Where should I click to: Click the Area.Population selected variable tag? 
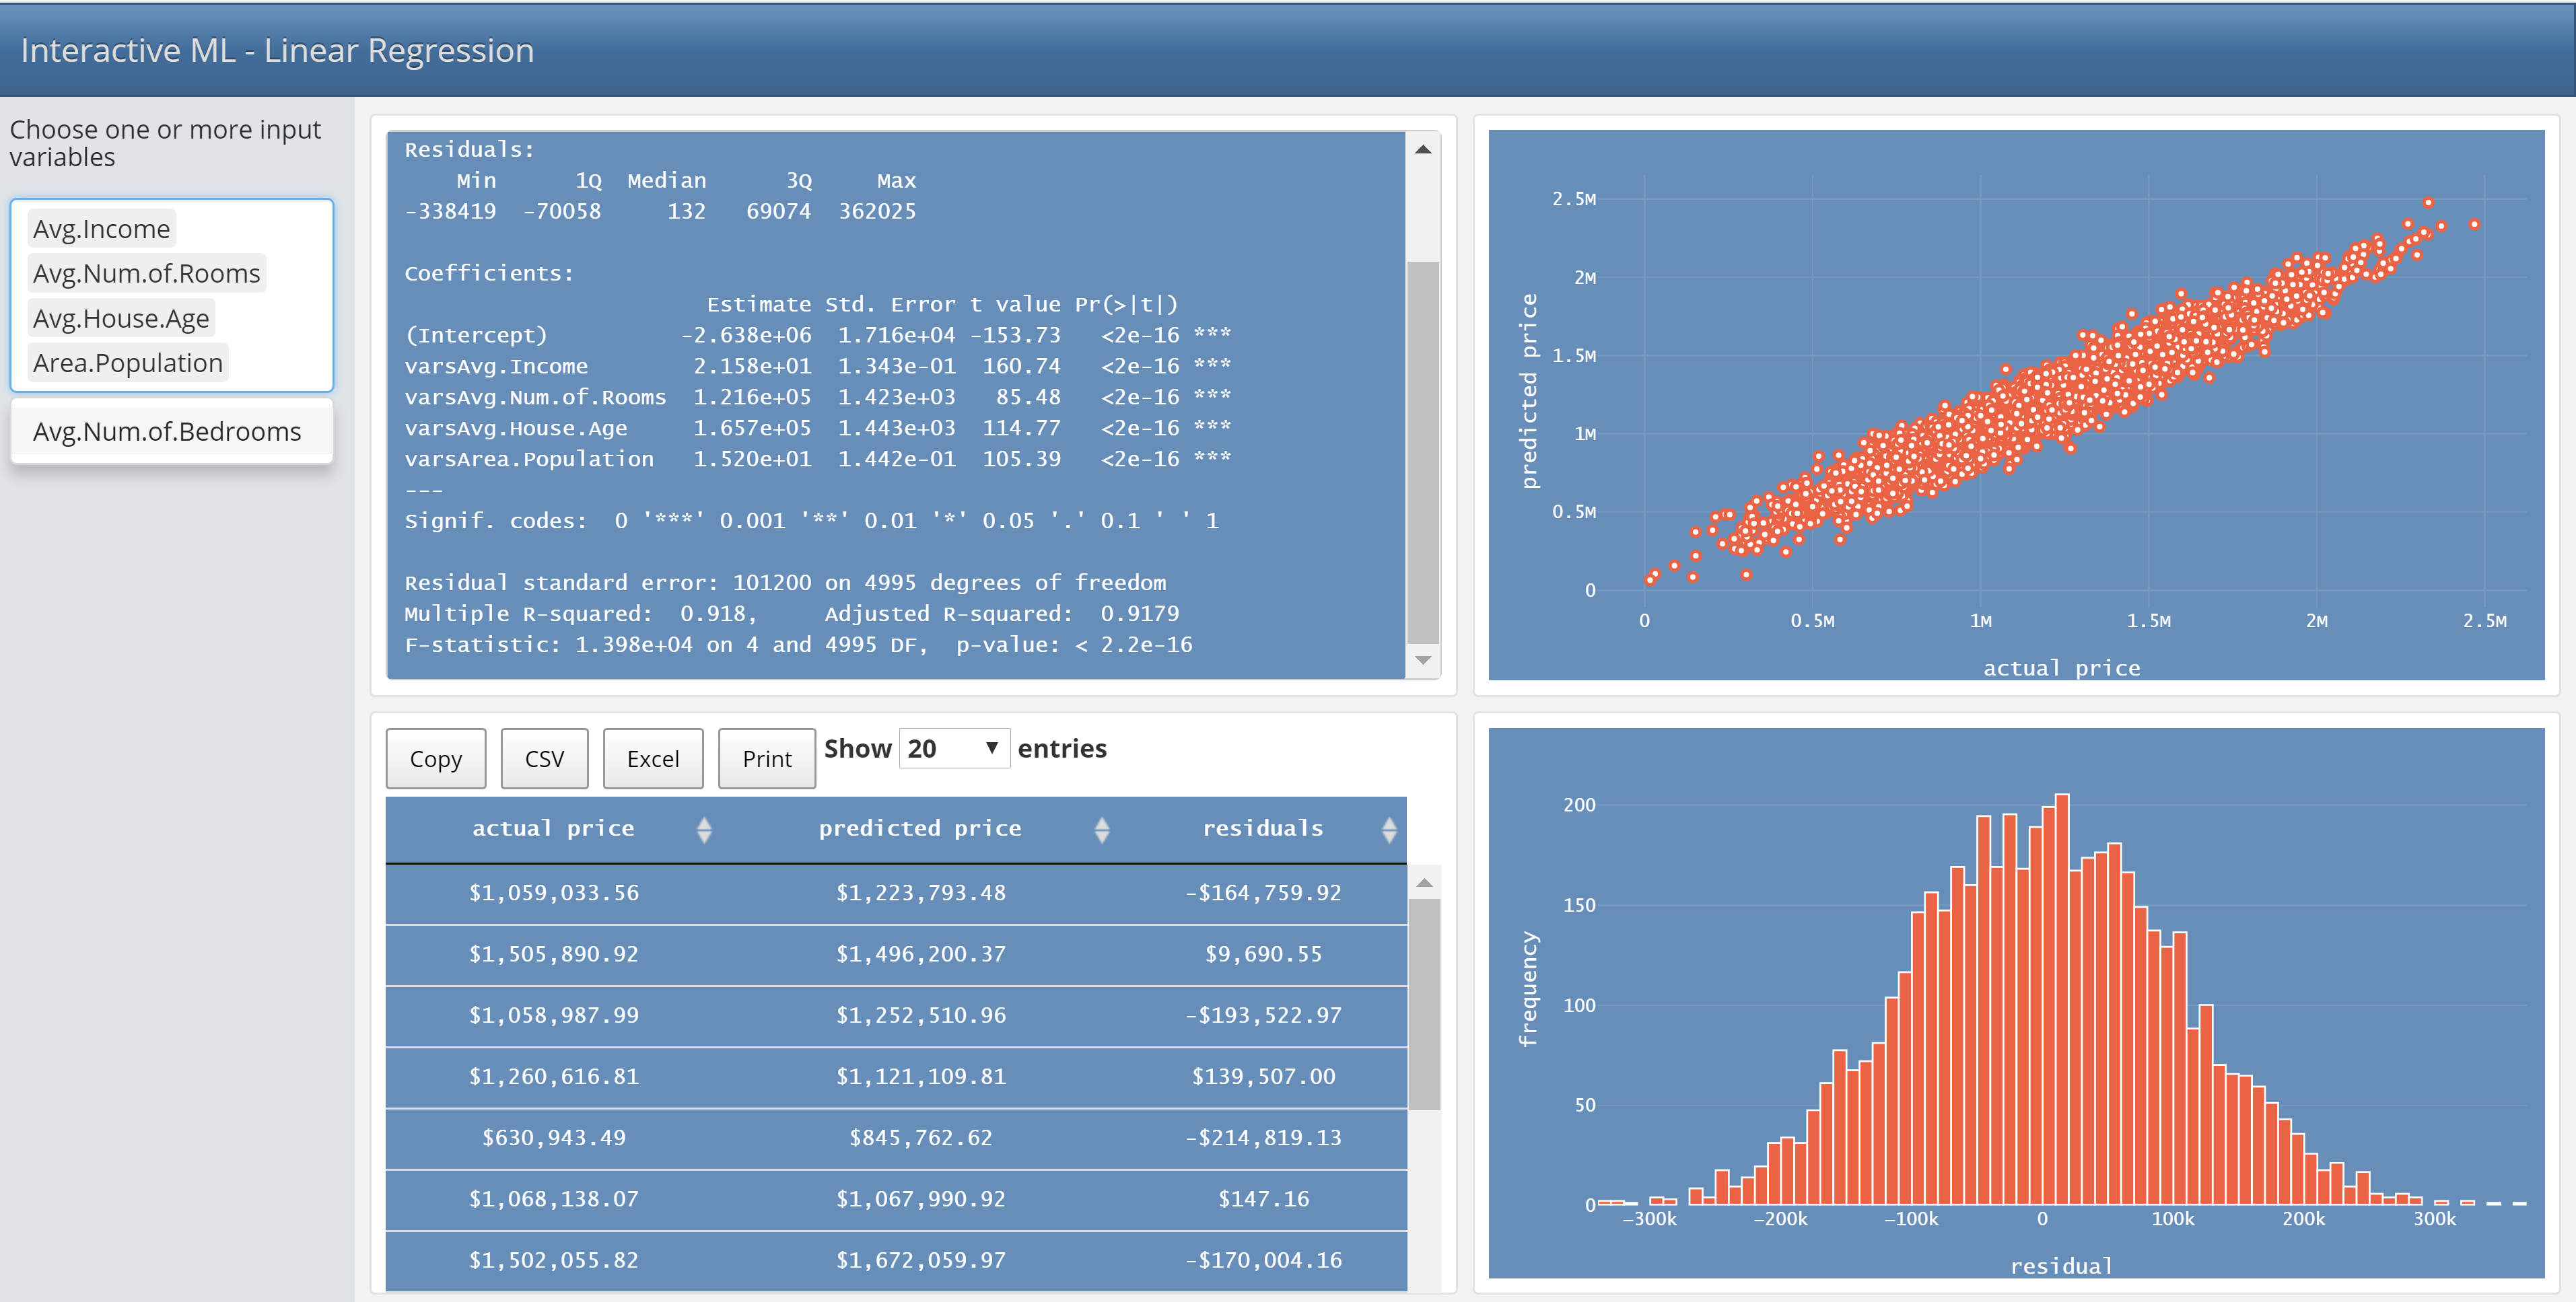click(x=127, y=363)
